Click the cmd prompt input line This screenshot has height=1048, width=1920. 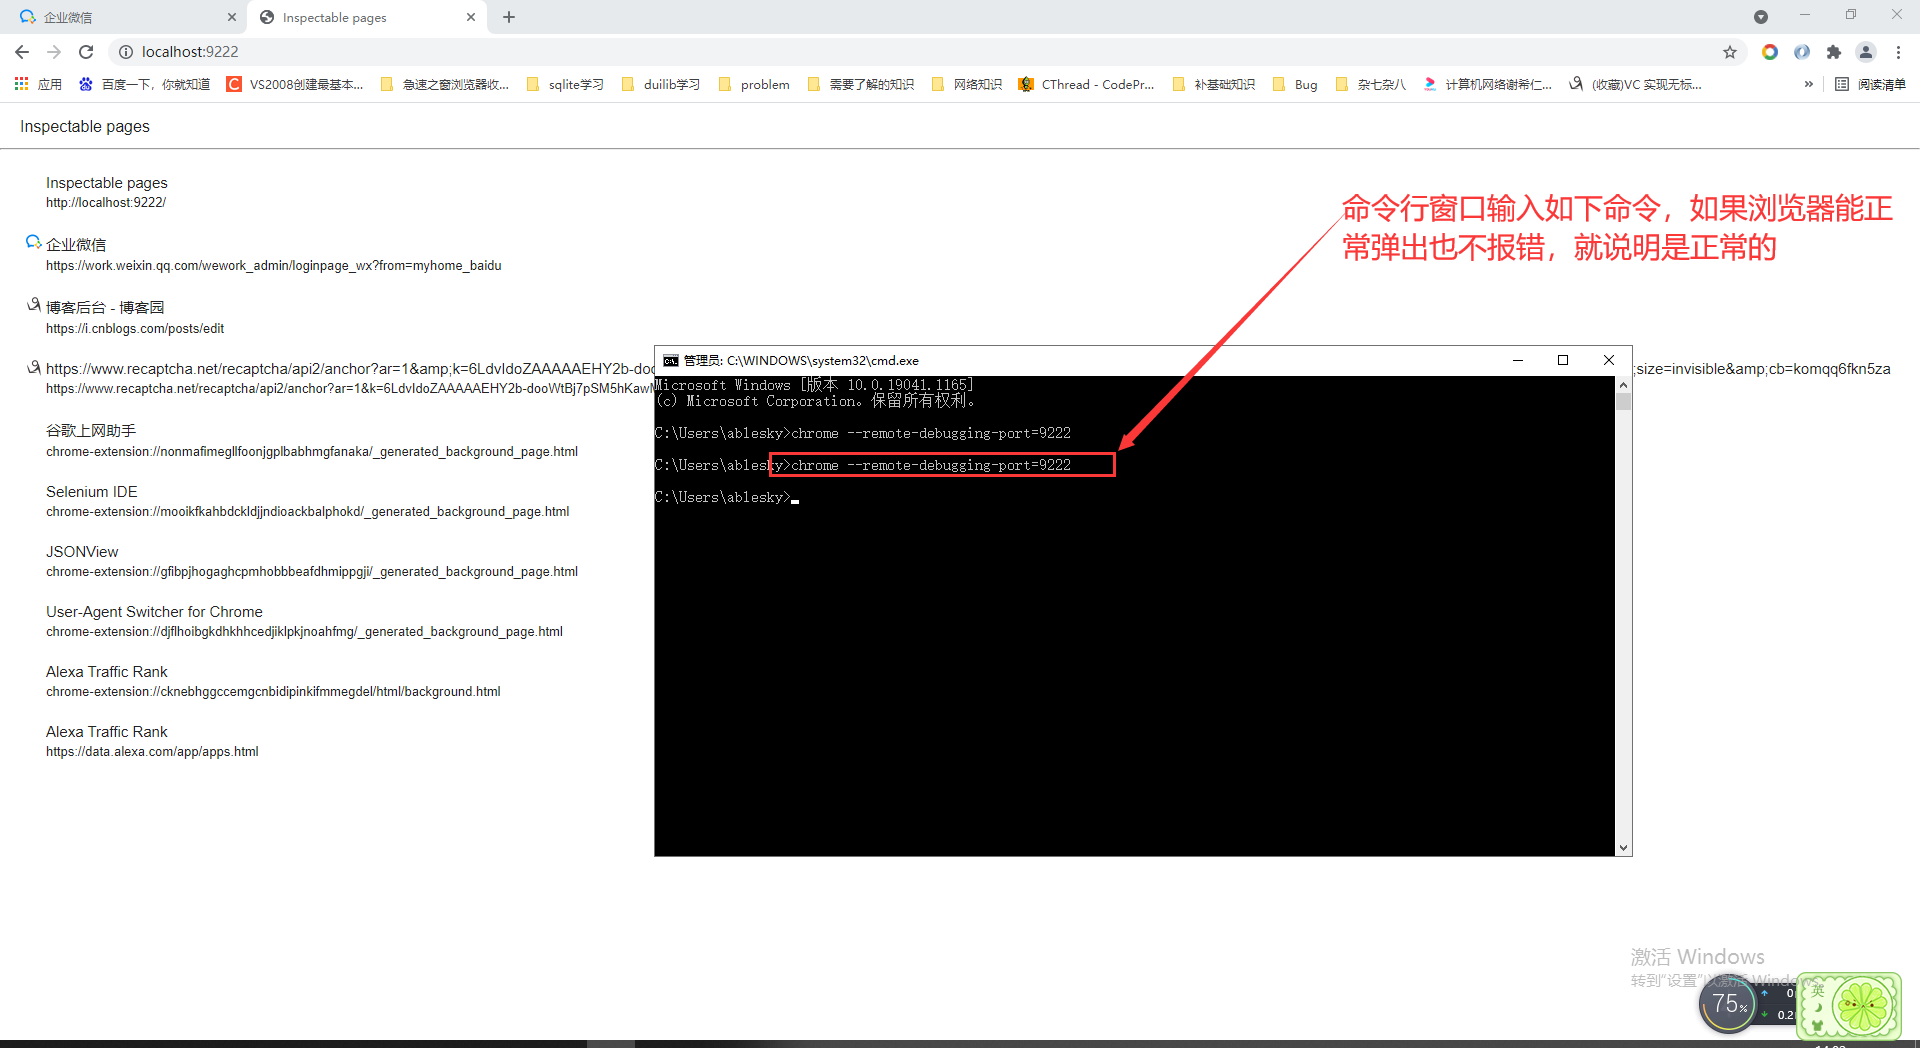(727, 497)
